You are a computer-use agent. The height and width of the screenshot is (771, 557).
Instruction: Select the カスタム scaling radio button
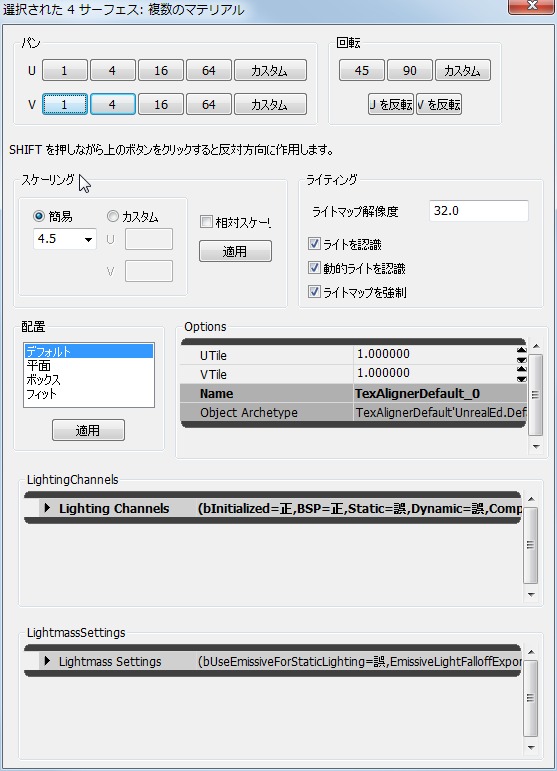tap(113, 216)
